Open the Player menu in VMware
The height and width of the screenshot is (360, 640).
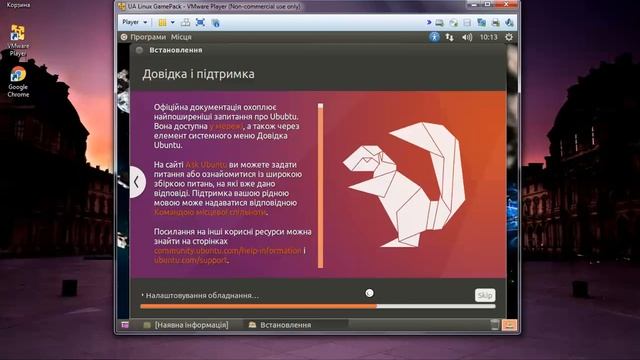[x=134, y=22]
